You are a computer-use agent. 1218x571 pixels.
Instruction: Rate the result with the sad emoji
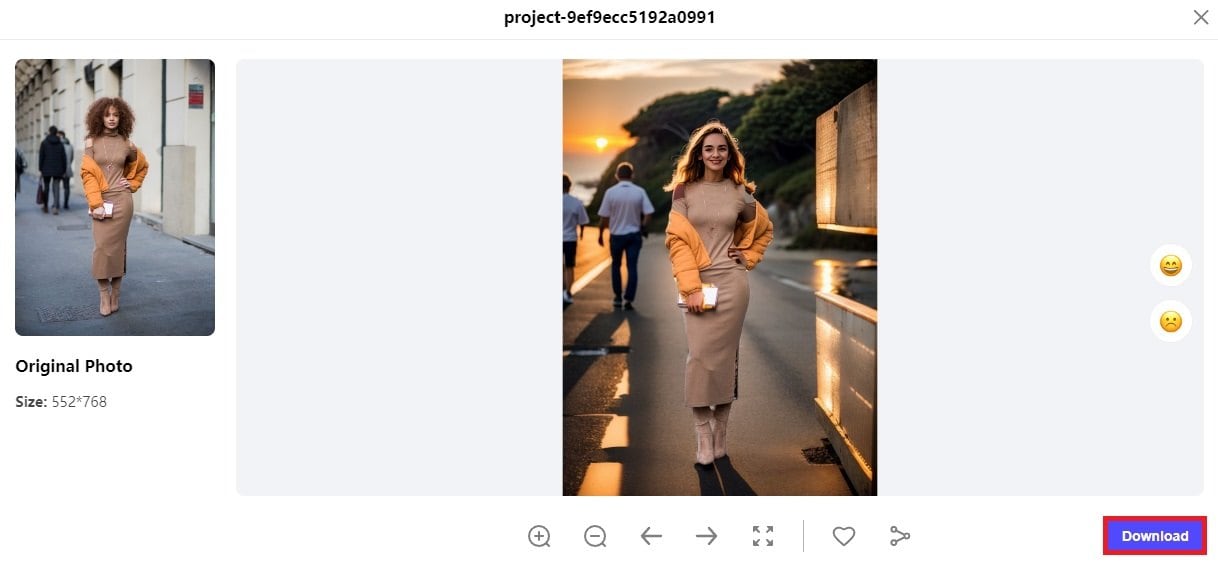tap(1170, 322)
